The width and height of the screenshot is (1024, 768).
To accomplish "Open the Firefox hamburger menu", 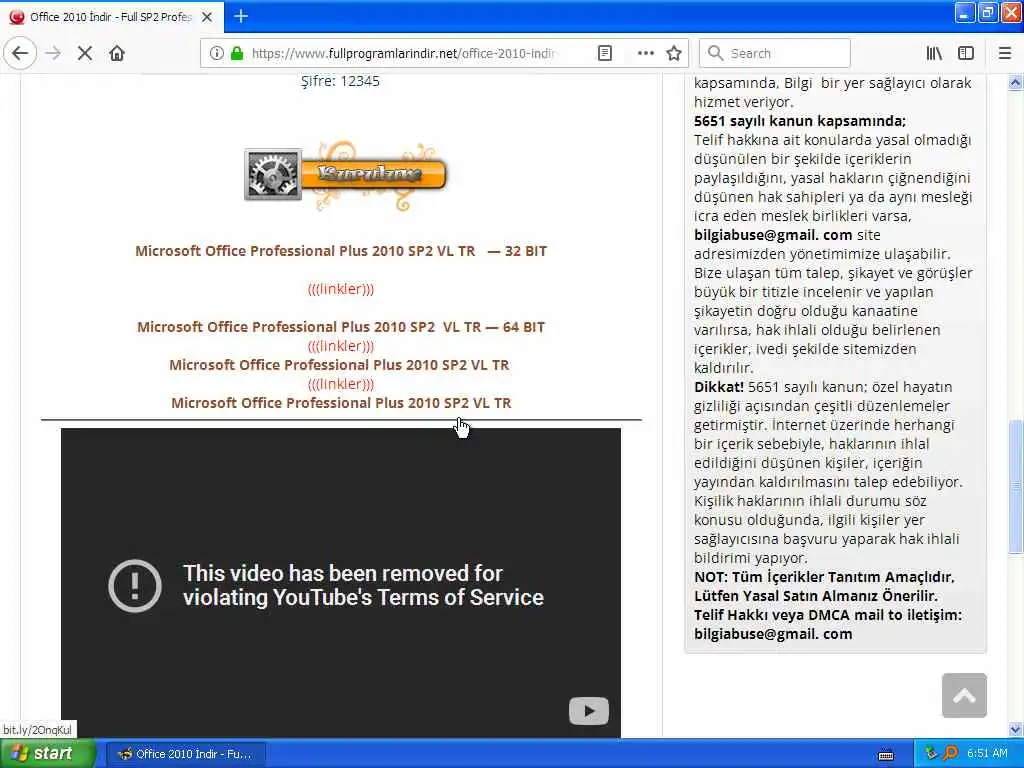I will [1005, 53].
